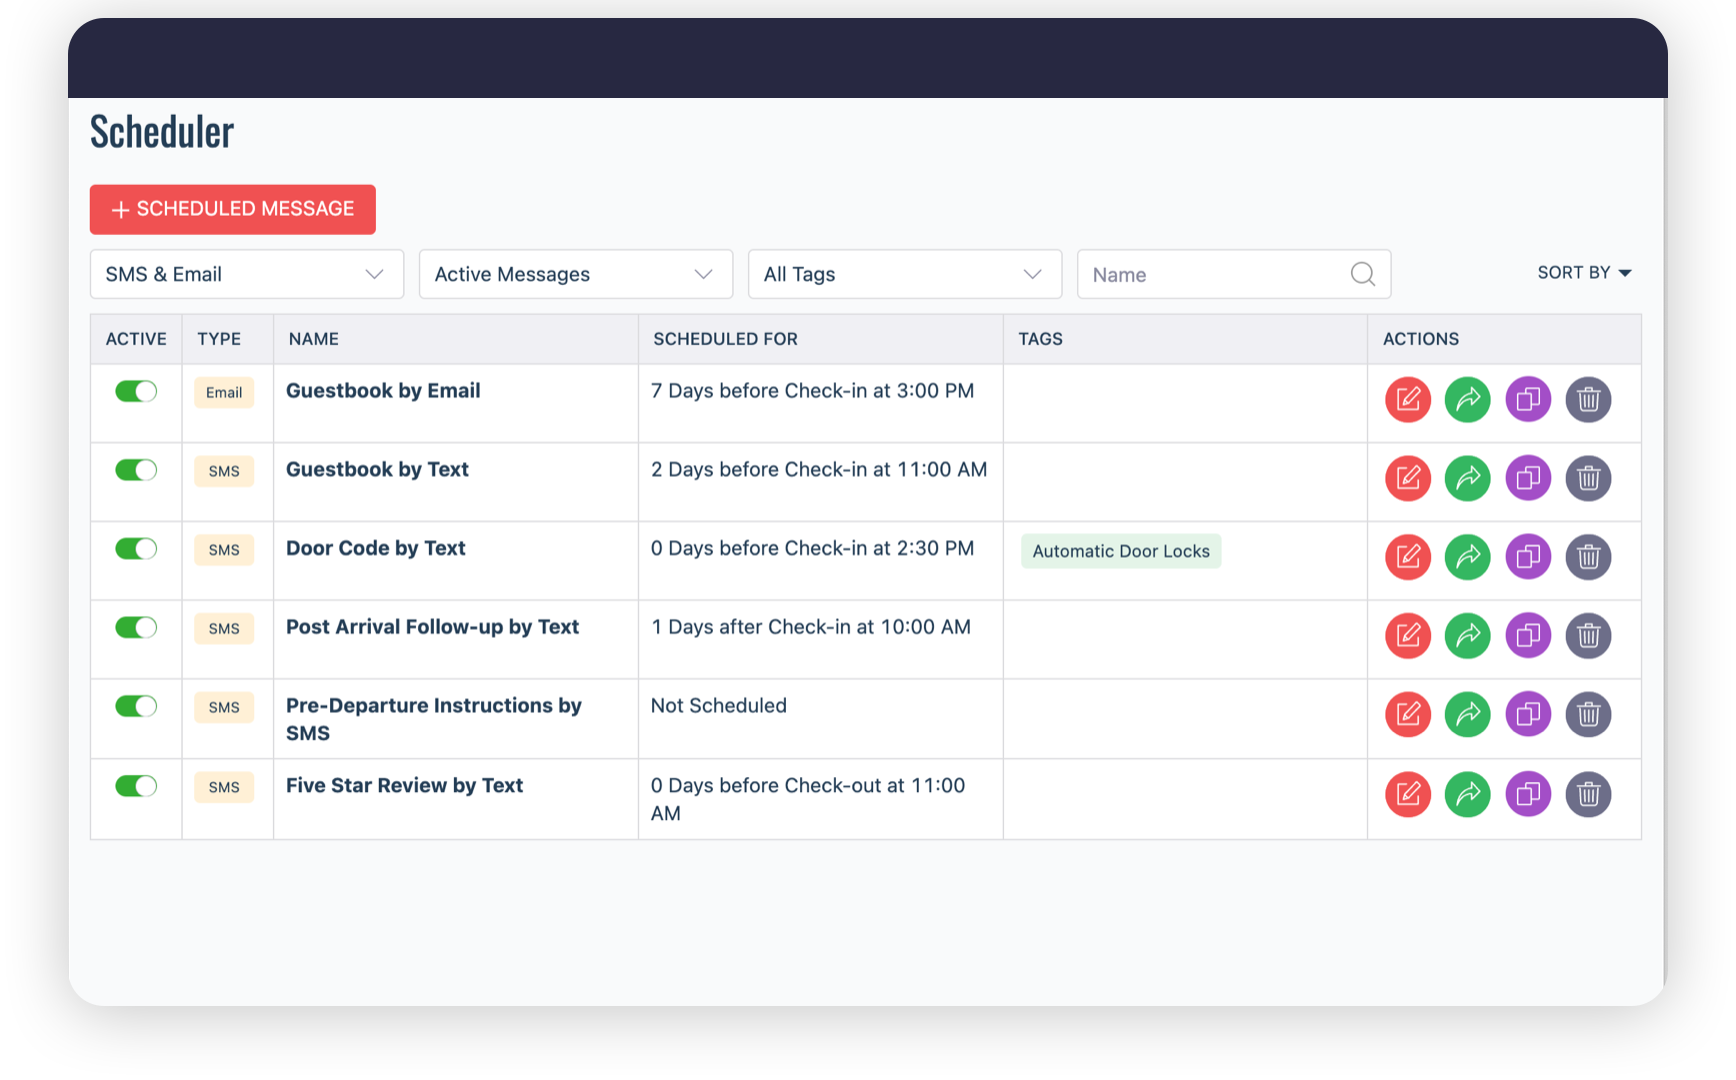This screenshot has height=1080, width=1736.
Task: Open the SMS & Email filter dropdown
Action: (x=246, y=274)
